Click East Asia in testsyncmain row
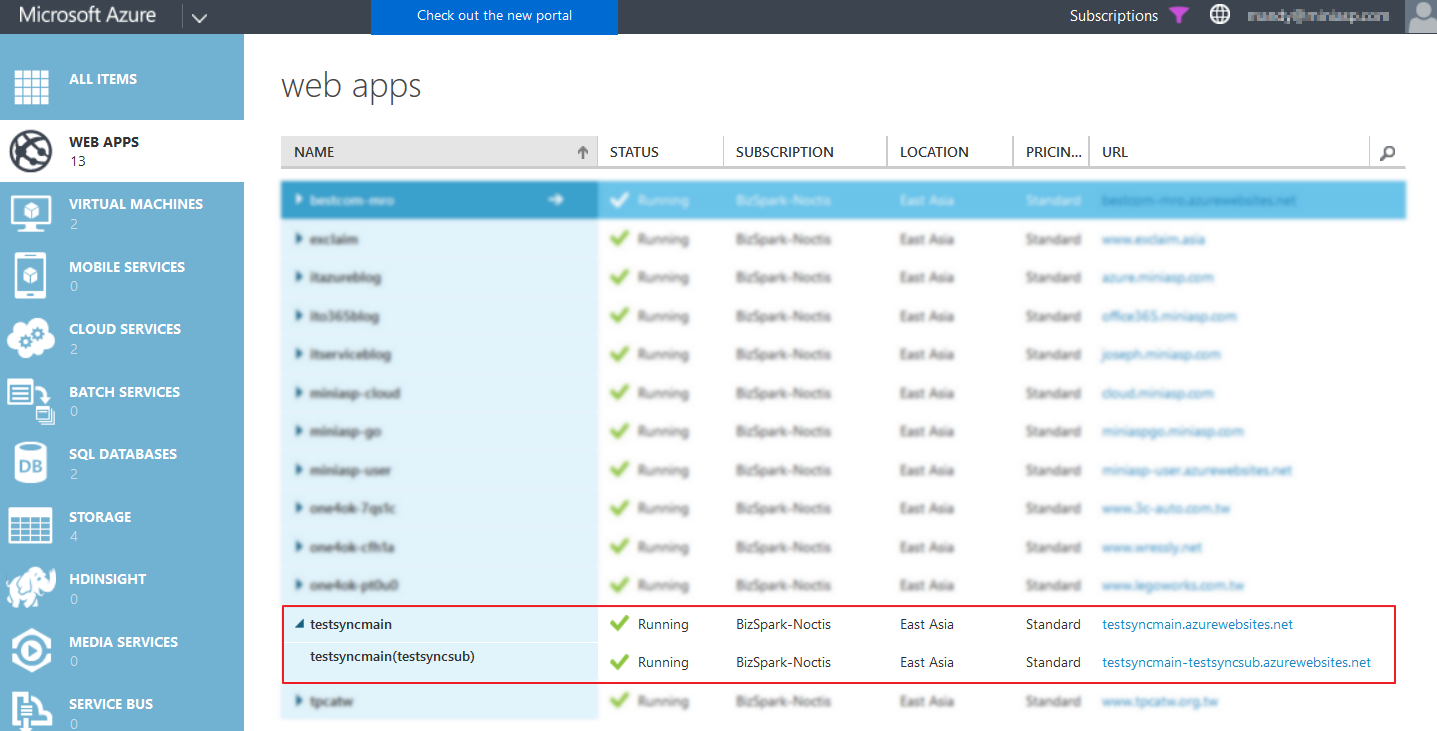1437x731 pixels. 927,624
